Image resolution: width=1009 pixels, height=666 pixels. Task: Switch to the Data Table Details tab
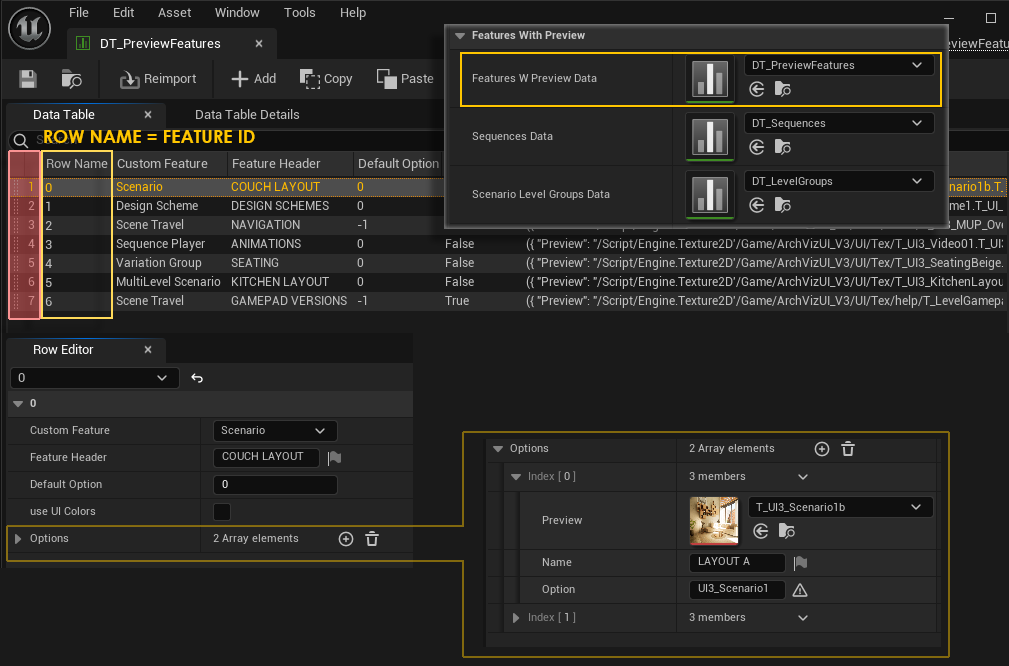coord(247,115)
